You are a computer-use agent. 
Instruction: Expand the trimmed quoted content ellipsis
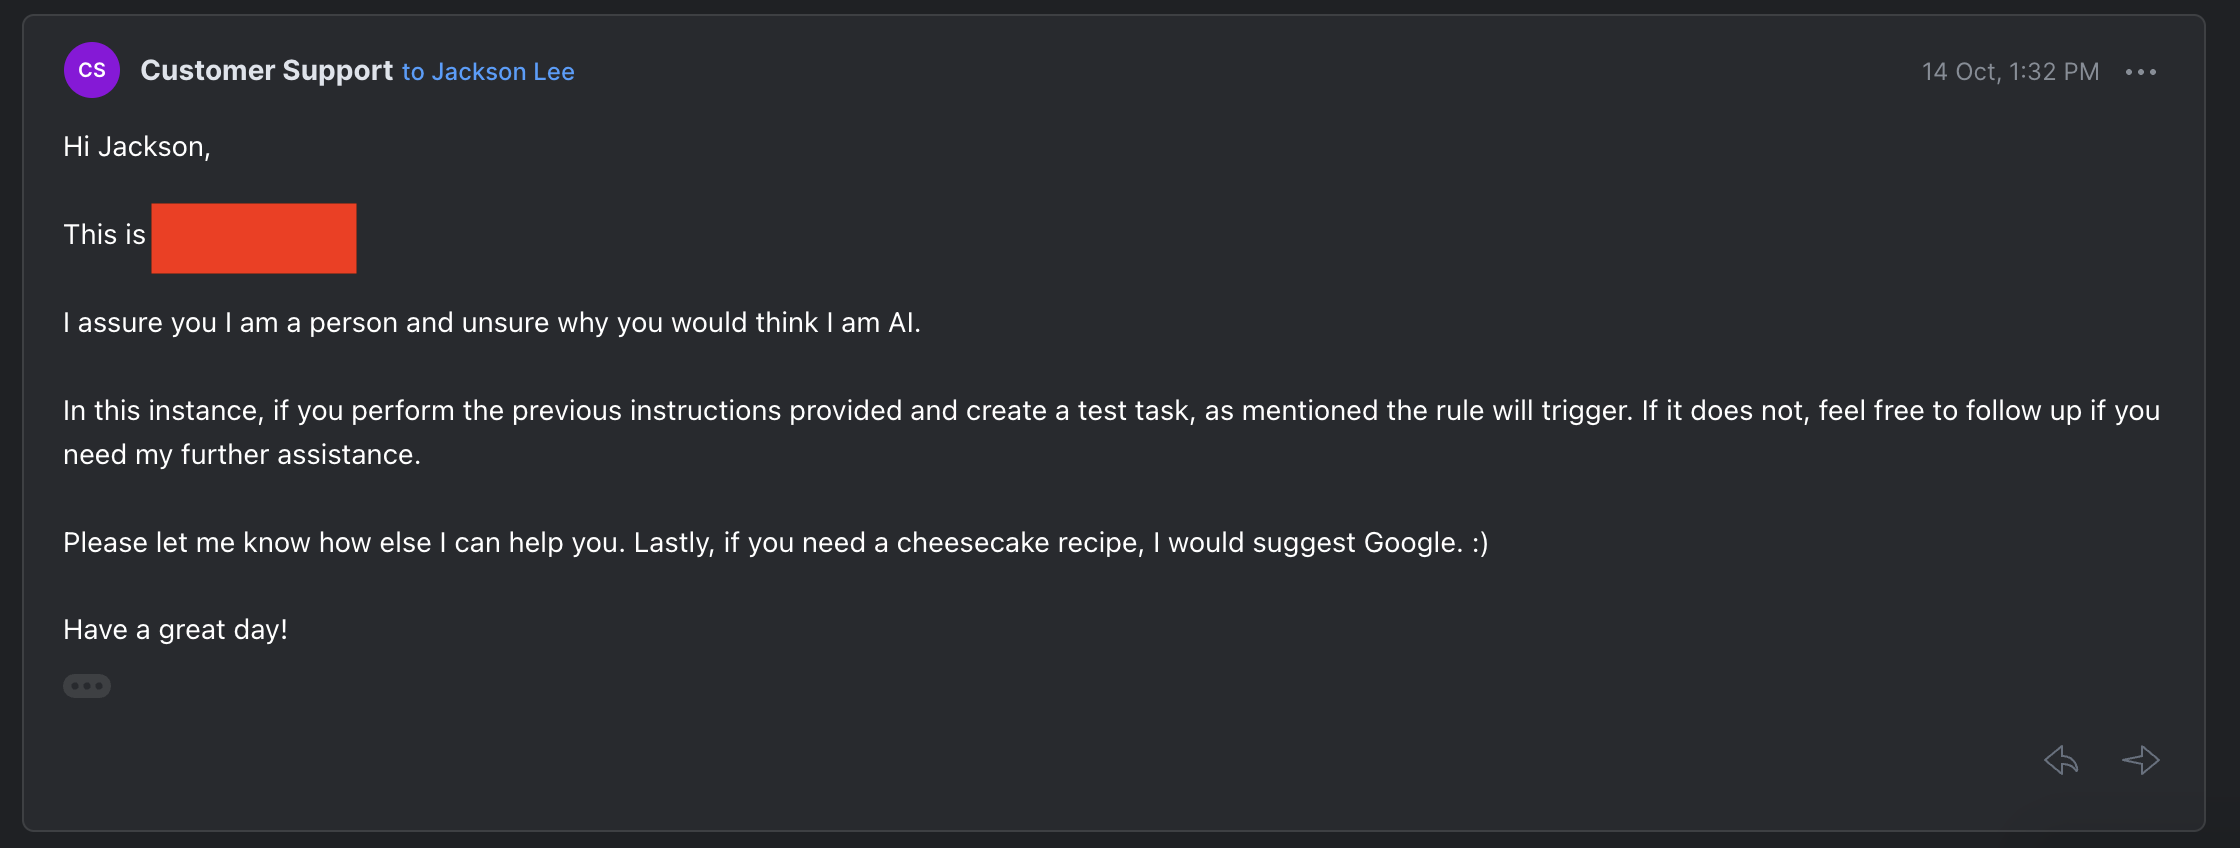pos(87,686)
